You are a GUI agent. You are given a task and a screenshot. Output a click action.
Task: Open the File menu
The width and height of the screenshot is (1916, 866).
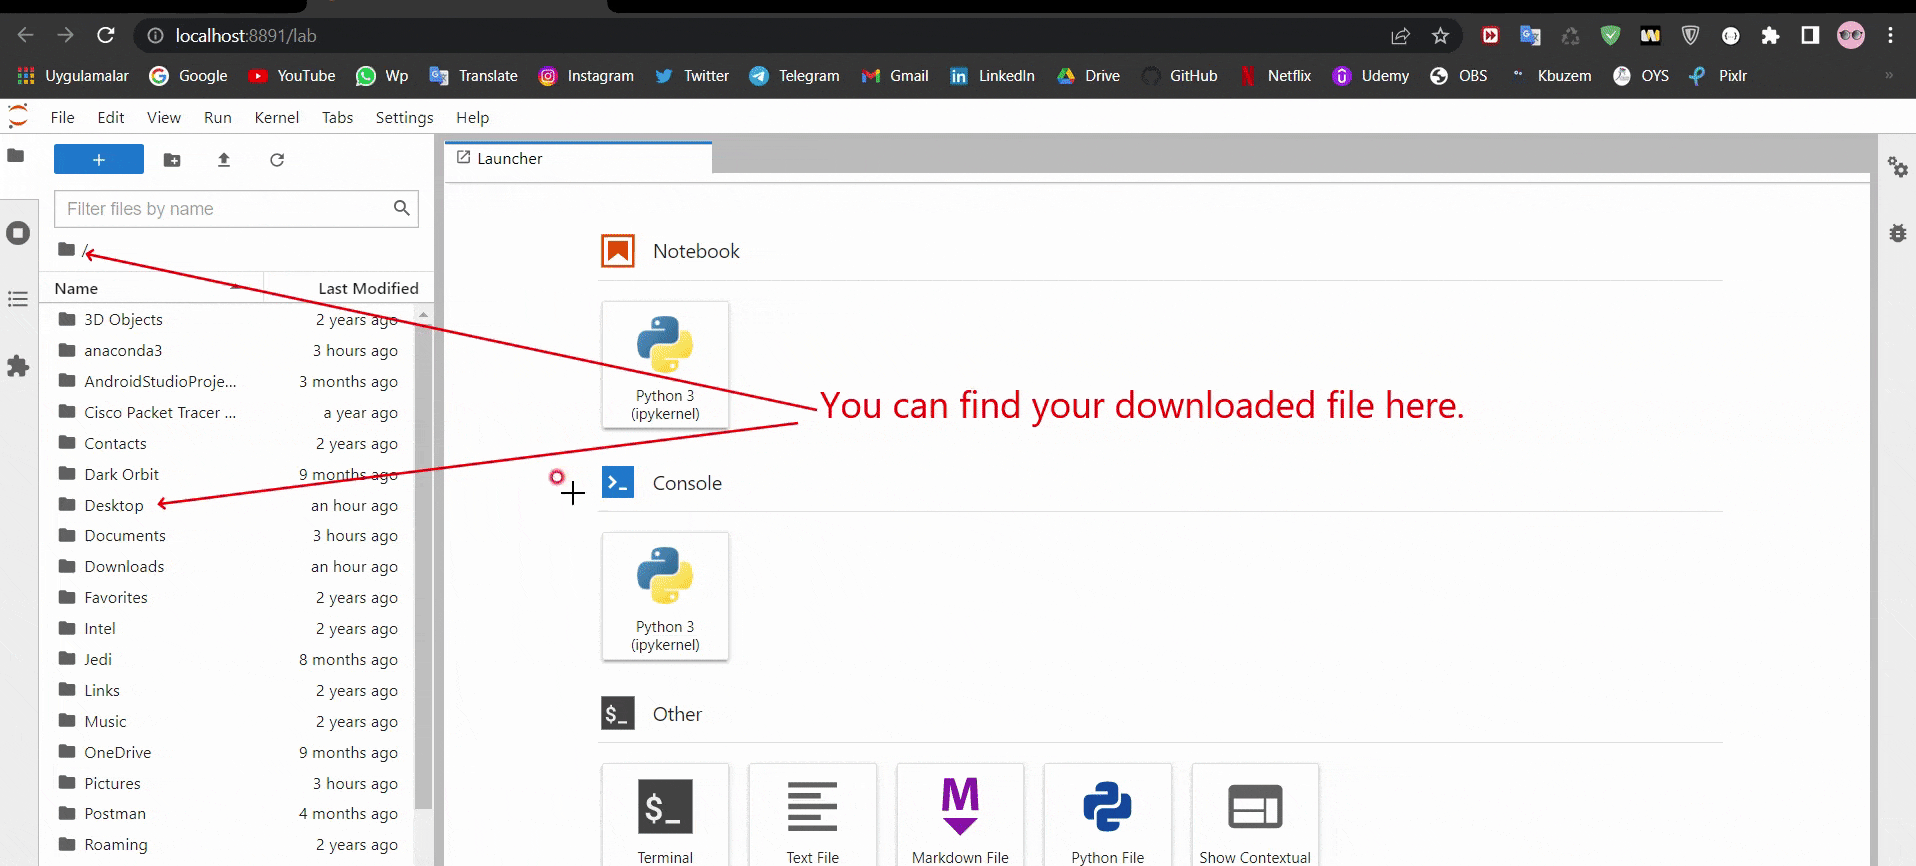point(62,118)
